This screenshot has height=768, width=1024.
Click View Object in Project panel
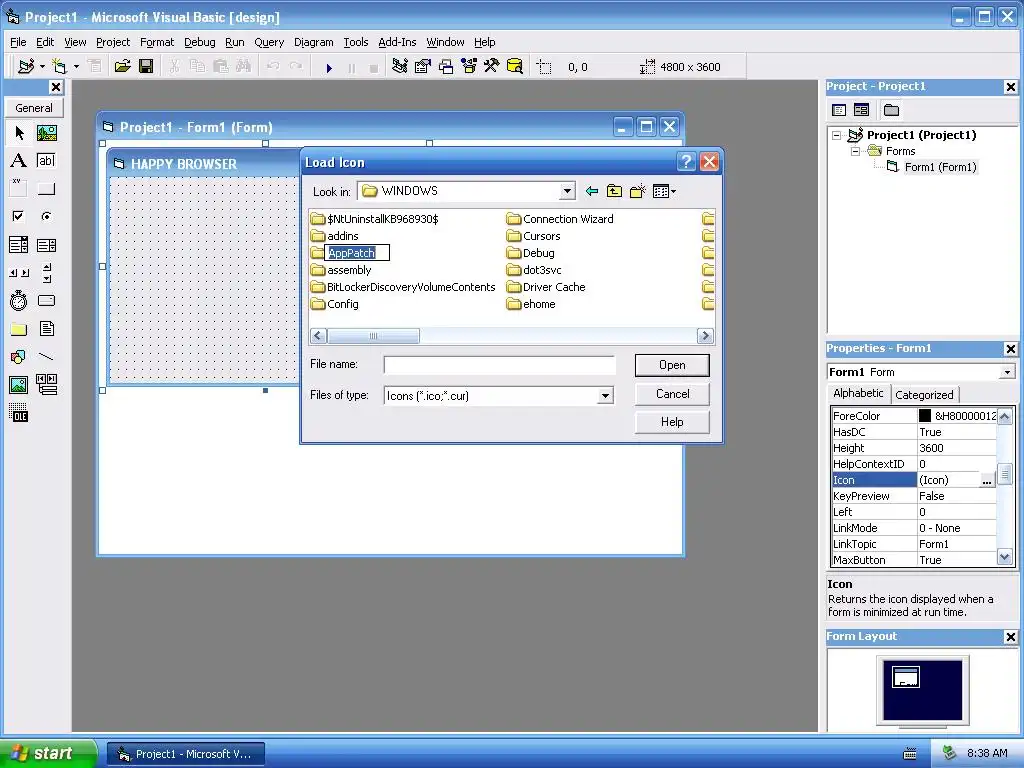tap(861, 110)
